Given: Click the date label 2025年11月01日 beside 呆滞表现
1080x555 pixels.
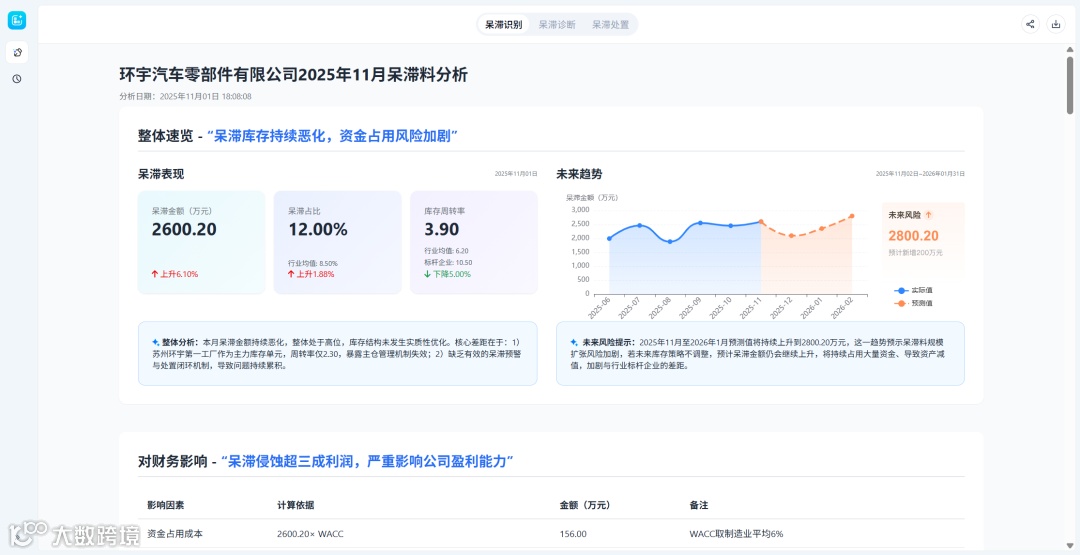Looking at the screenshot, I should [516, 174].
